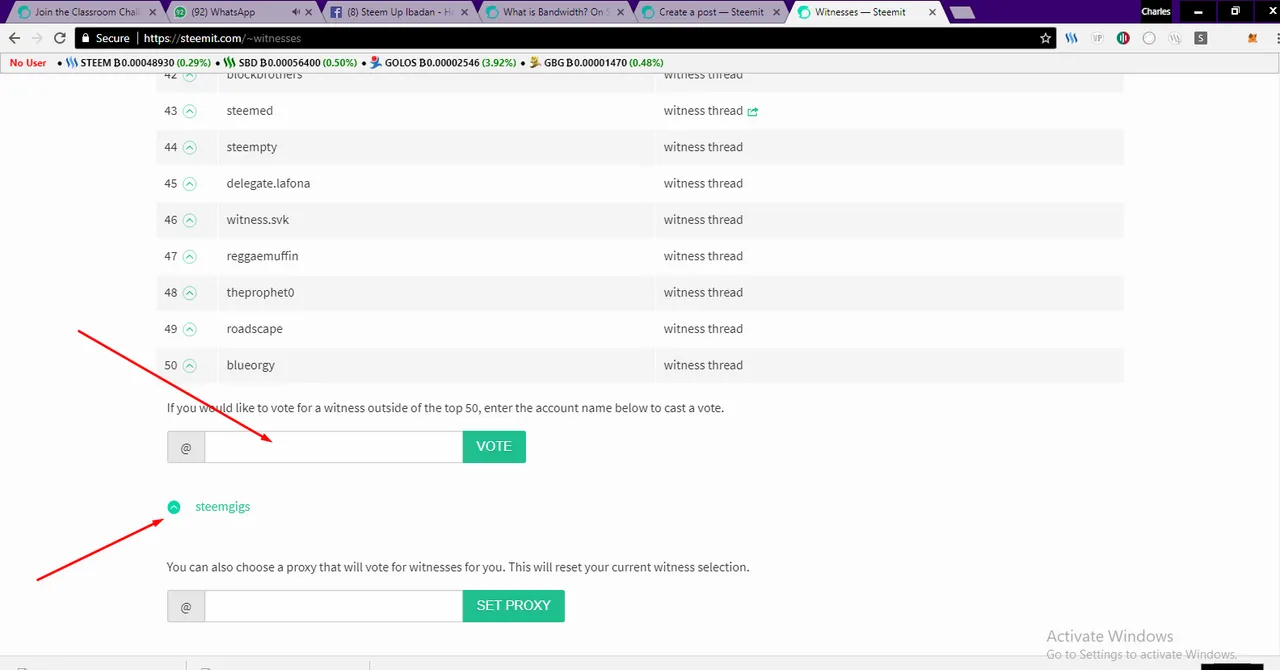Image resolution: width=1280 pixels, height=670 pixels.
Task: Switch to Join the Classroom Challenge tab
Action: point(87,12)
